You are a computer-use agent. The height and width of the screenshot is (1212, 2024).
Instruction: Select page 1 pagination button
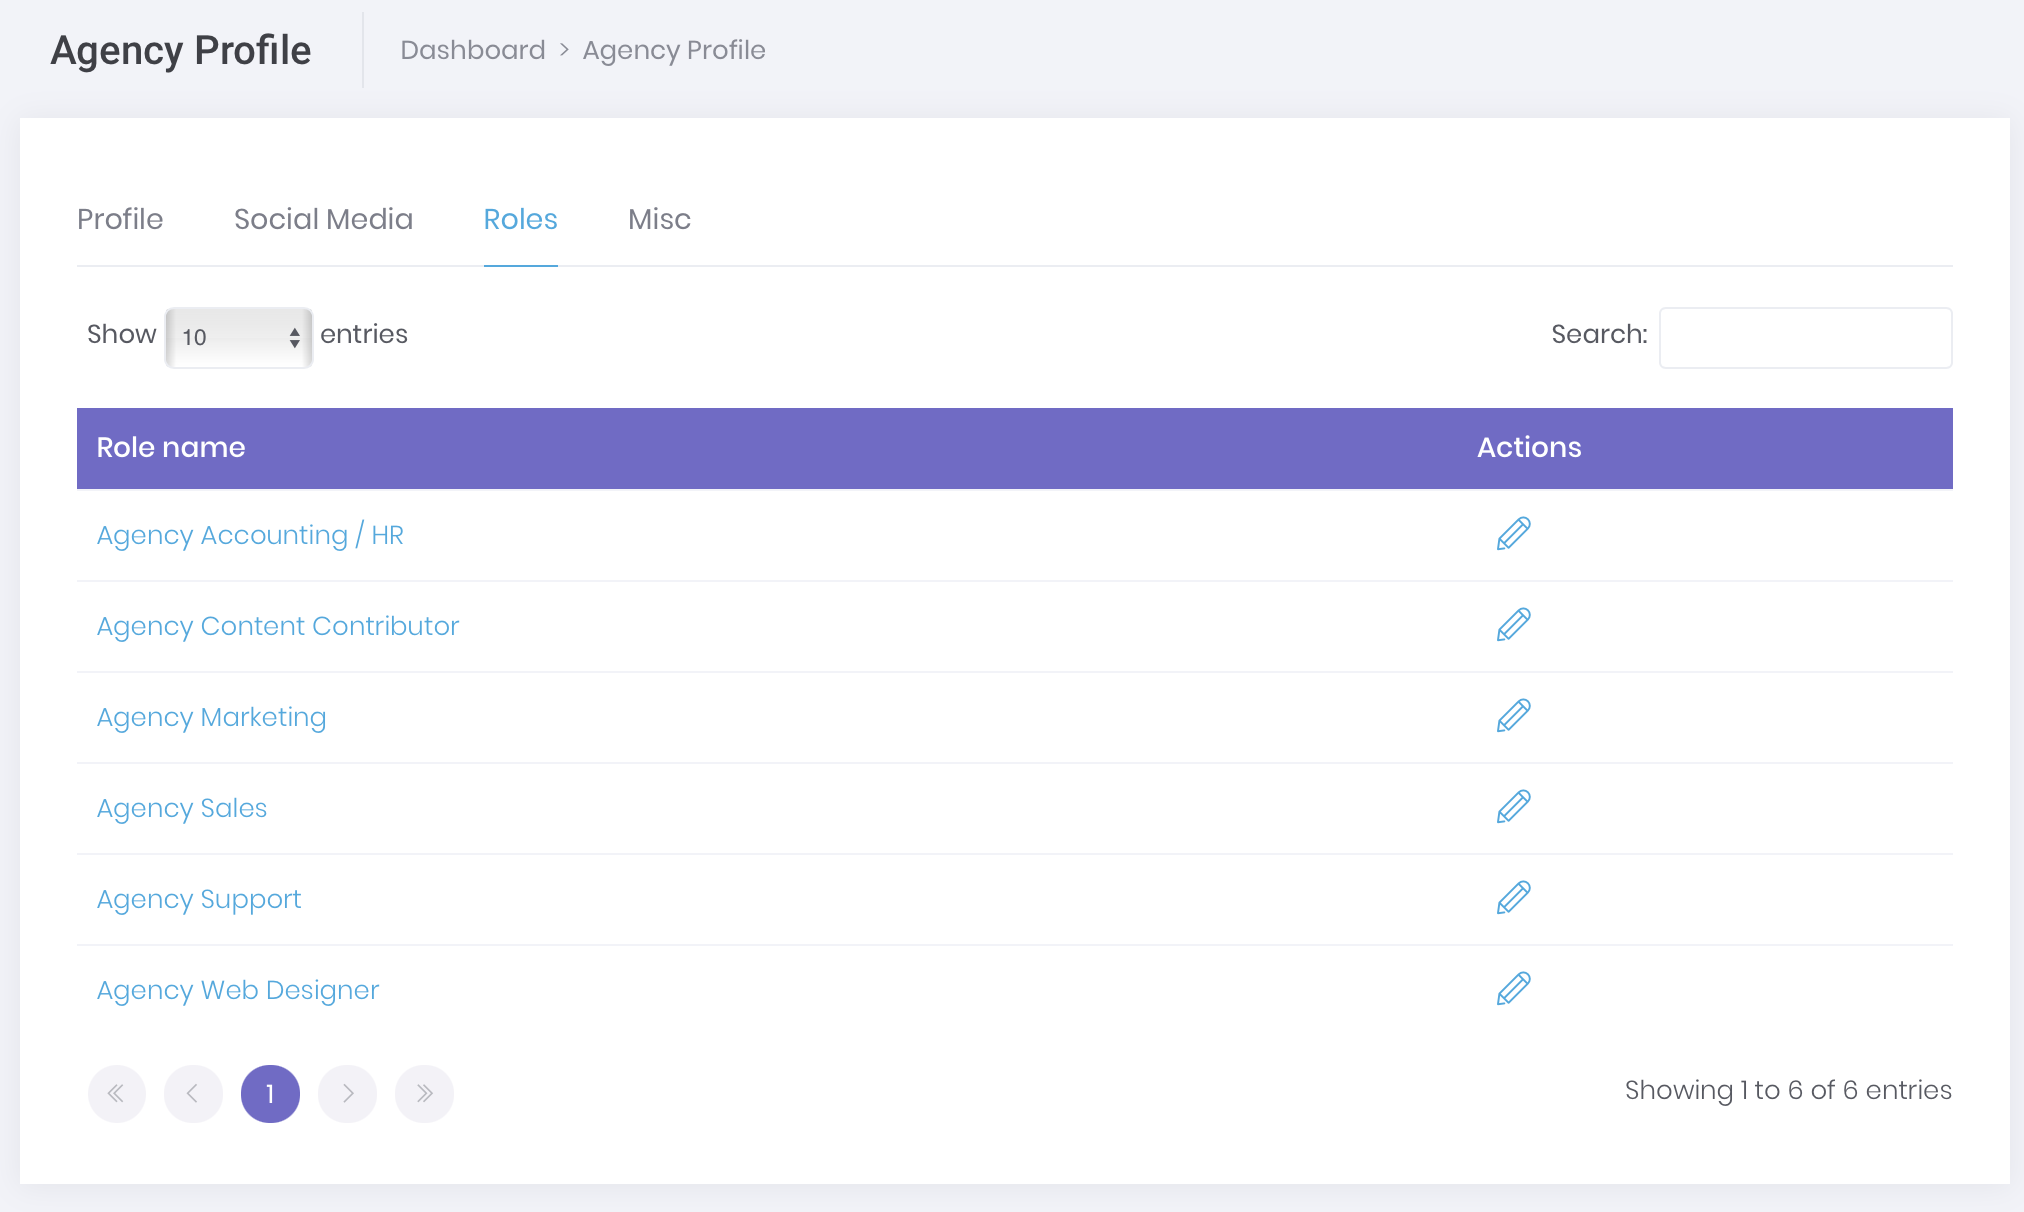(x=270, y=1093)
